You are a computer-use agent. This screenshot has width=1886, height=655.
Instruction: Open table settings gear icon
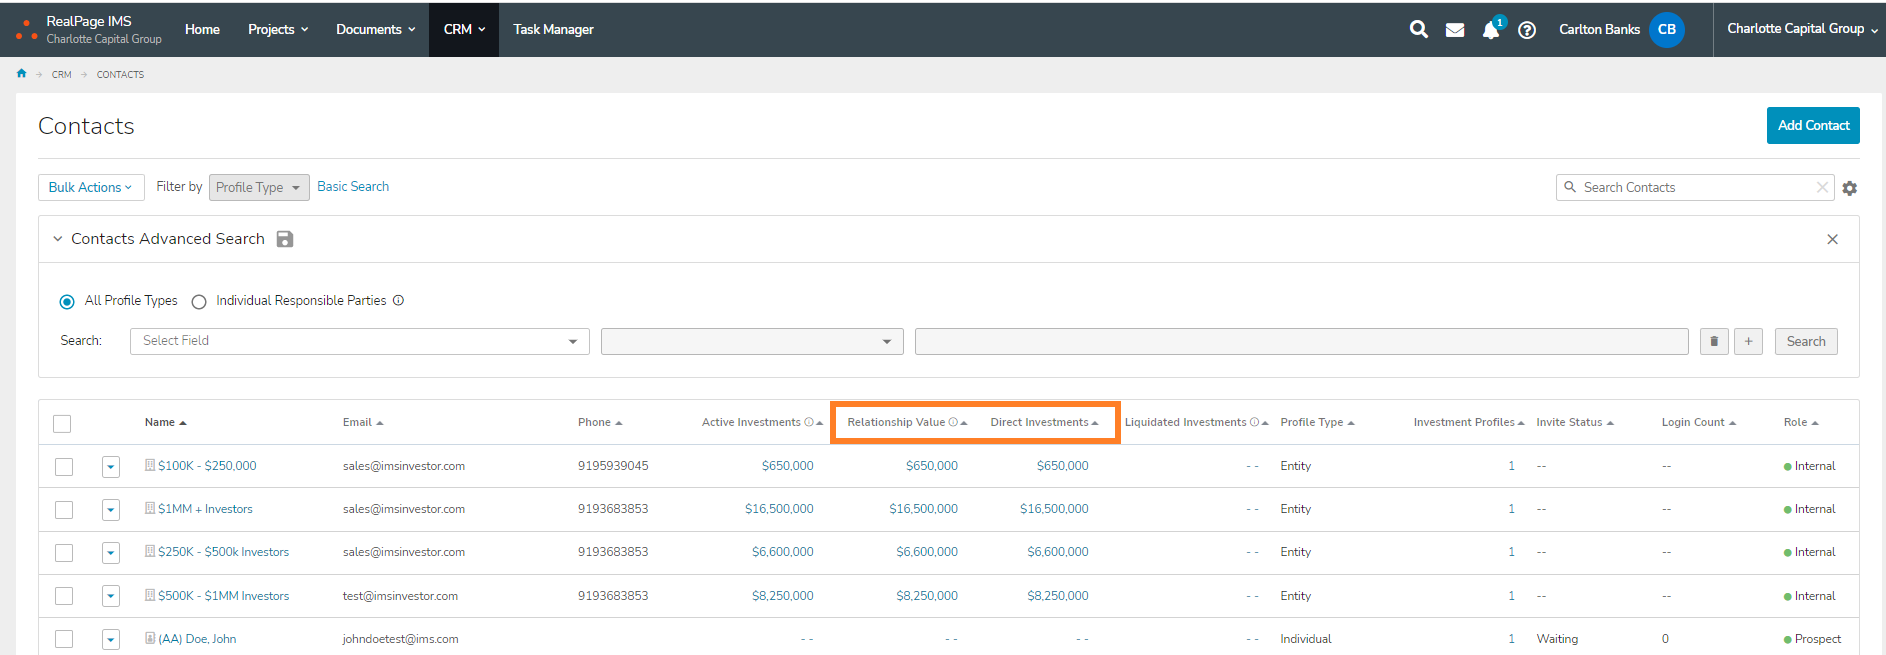coord(1850,188)
